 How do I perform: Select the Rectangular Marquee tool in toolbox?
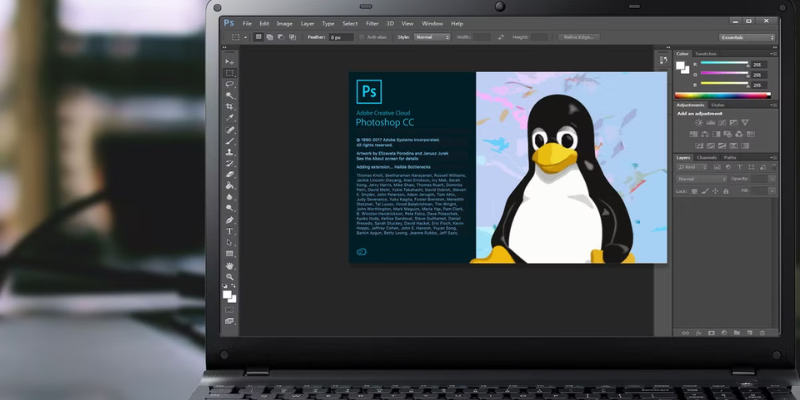click(x=229, y=73)
